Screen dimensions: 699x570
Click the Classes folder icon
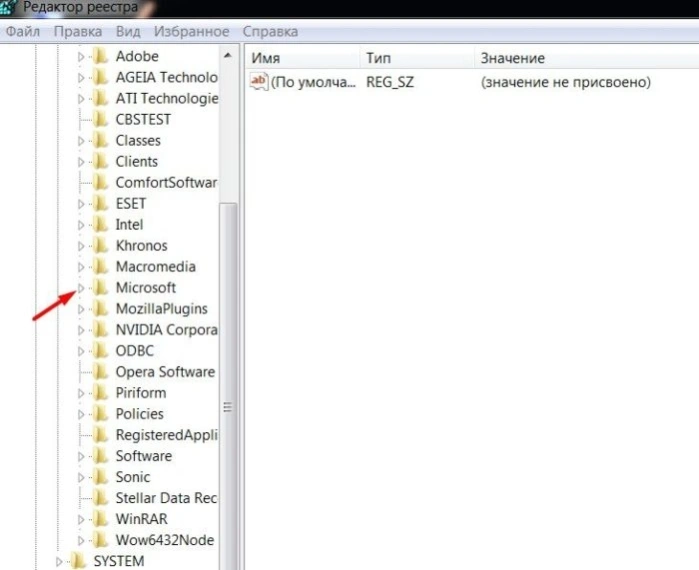point(101,140)
